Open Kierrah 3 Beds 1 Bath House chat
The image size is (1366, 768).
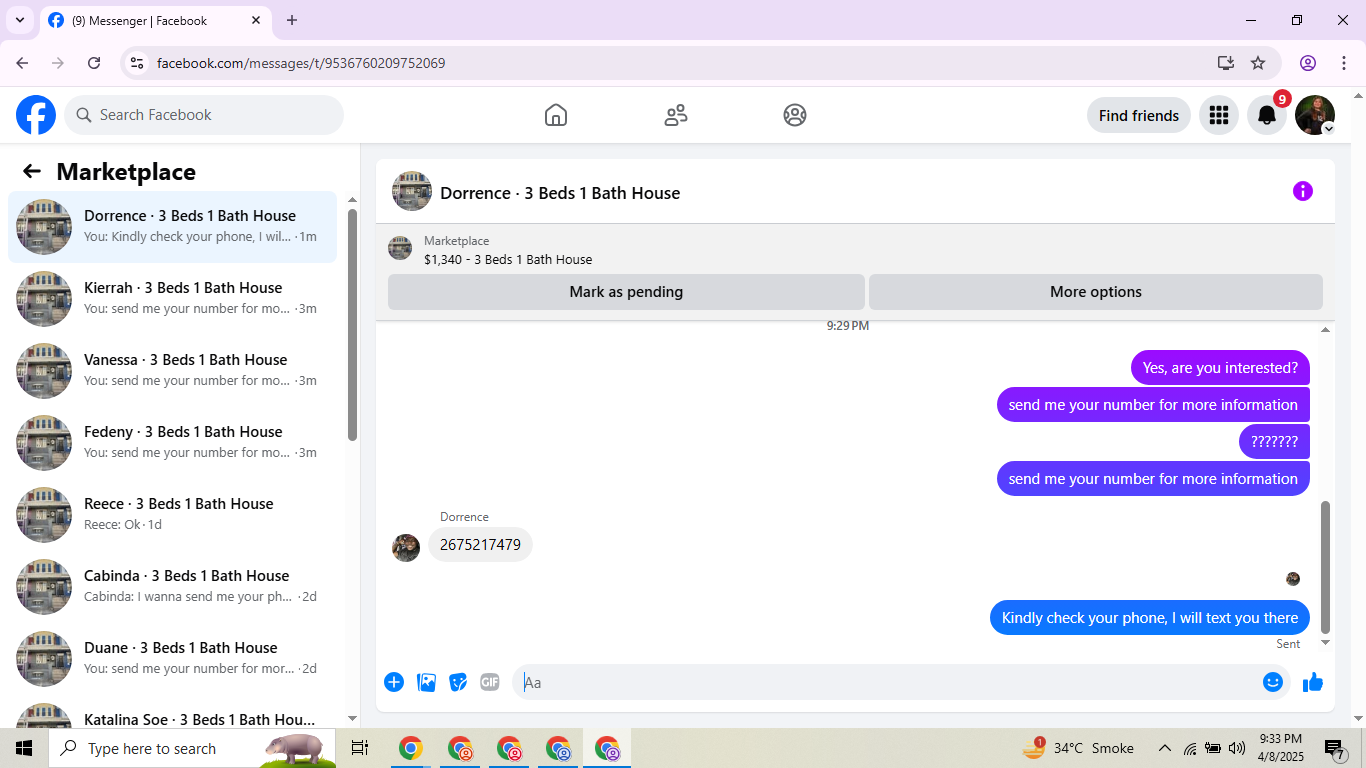(x=172, y=299)
